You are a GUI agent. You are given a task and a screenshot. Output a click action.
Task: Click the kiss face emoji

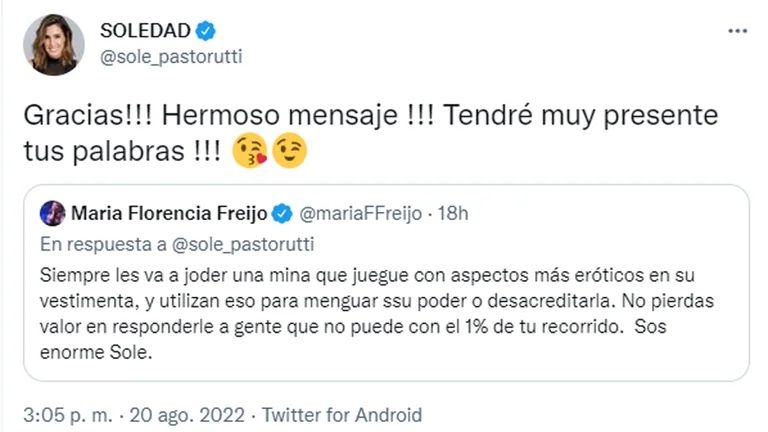tap(250, 150)
